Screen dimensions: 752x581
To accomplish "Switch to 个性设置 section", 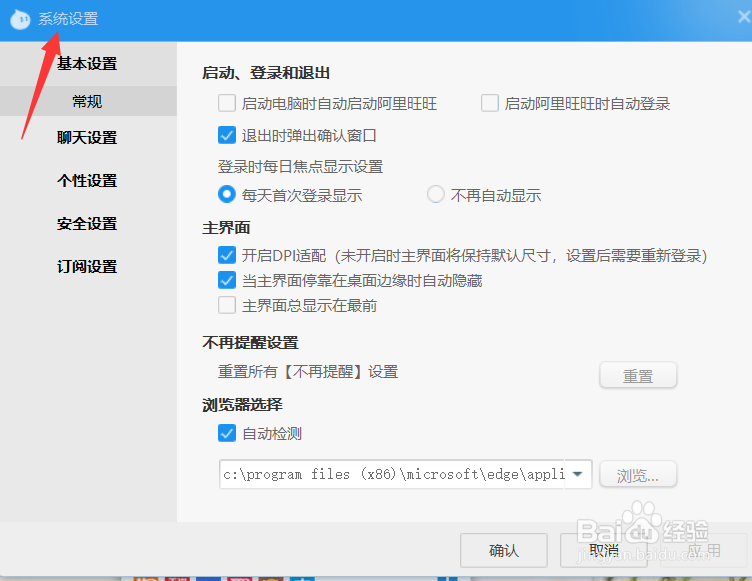I will coord(87,180).
